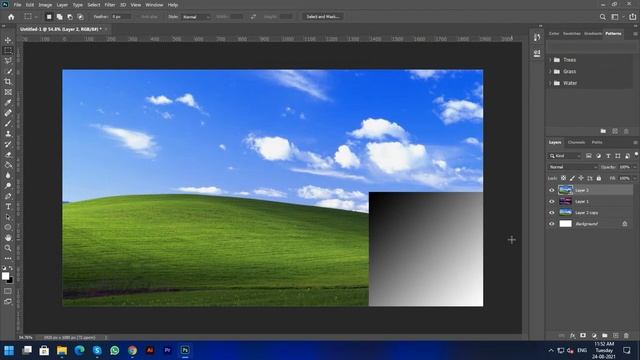Select the Rectangular Marquee tool in toolbar

pyautogui.click(x=8, y=50)
